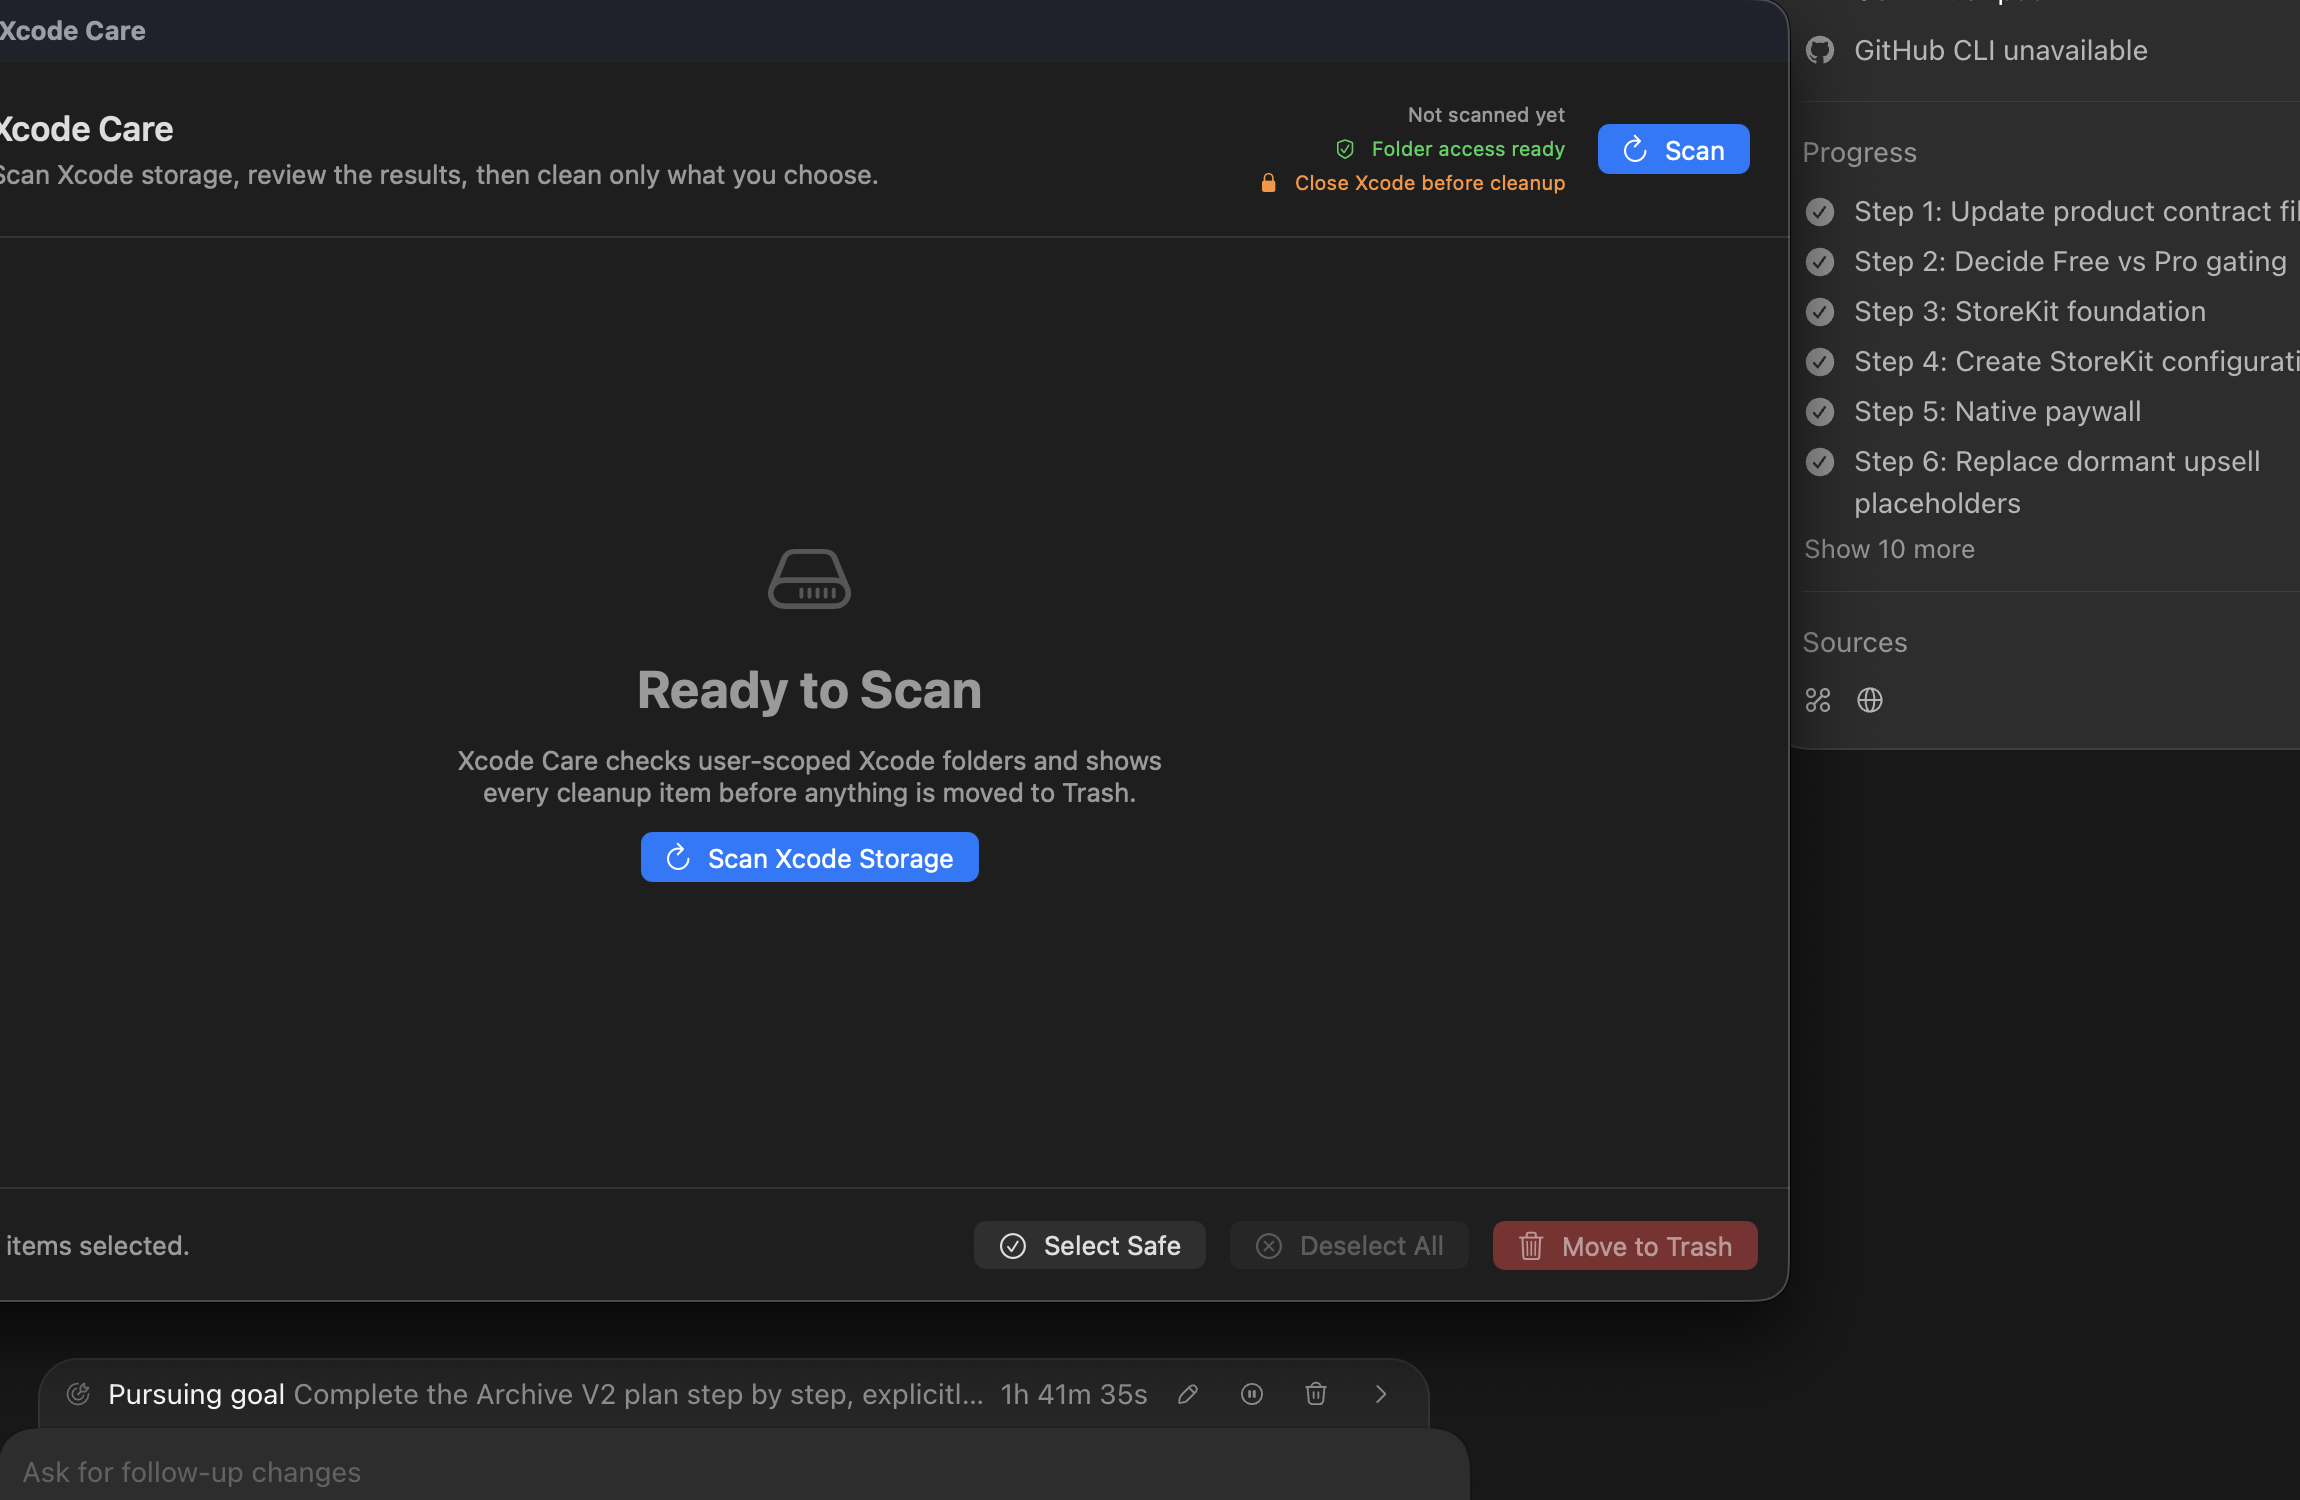The image size is (2300, 1500).
Task: Click Folder access ready status text
Action: [1468, 149]
